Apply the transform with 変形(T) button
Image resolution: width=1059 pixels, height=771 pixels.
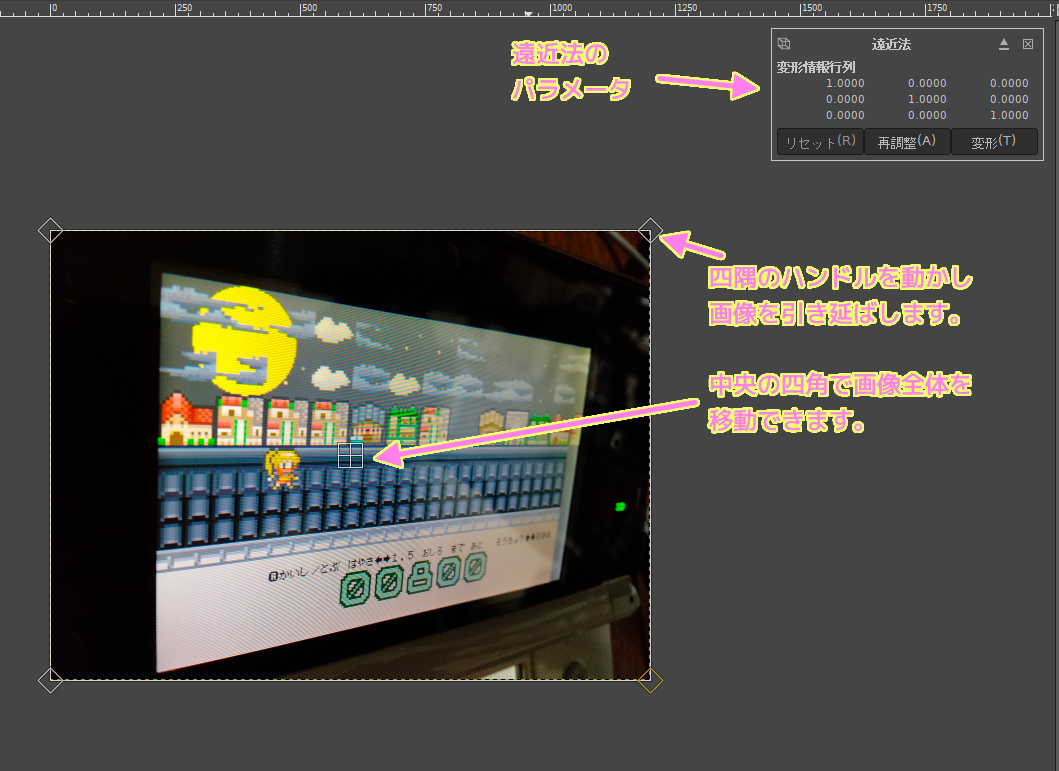(993, 143)
